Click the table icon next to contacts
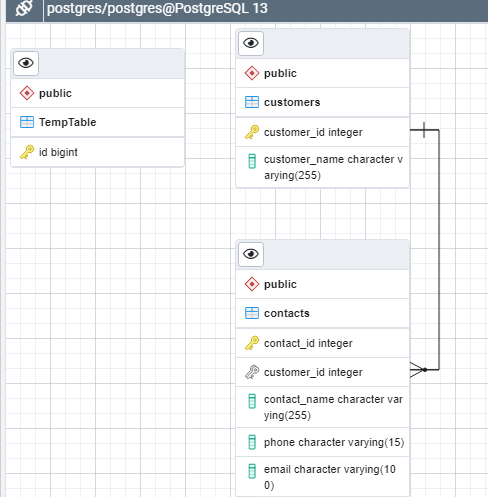 pyautogui.click(x=252, y=313)
